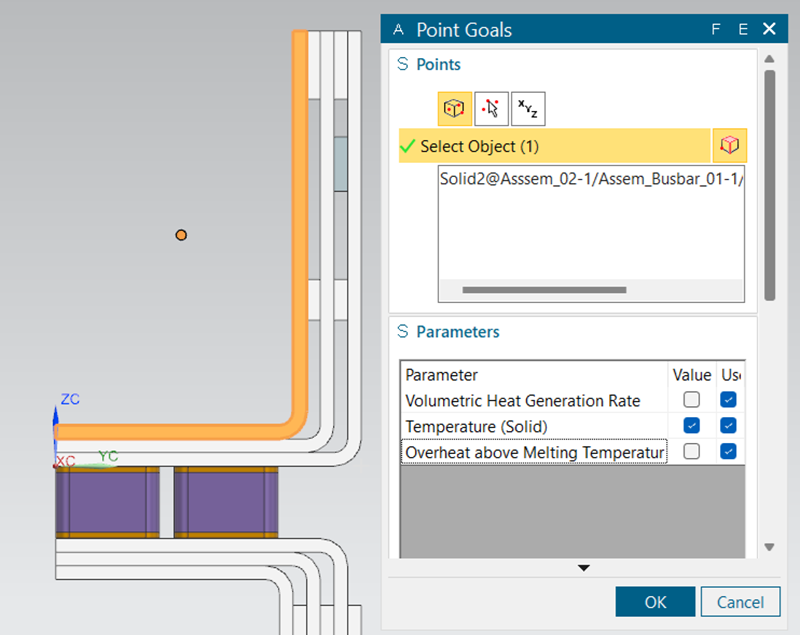Click the A icon in the Point Goals title bar
800x635 pixels.
coord(398,30)
